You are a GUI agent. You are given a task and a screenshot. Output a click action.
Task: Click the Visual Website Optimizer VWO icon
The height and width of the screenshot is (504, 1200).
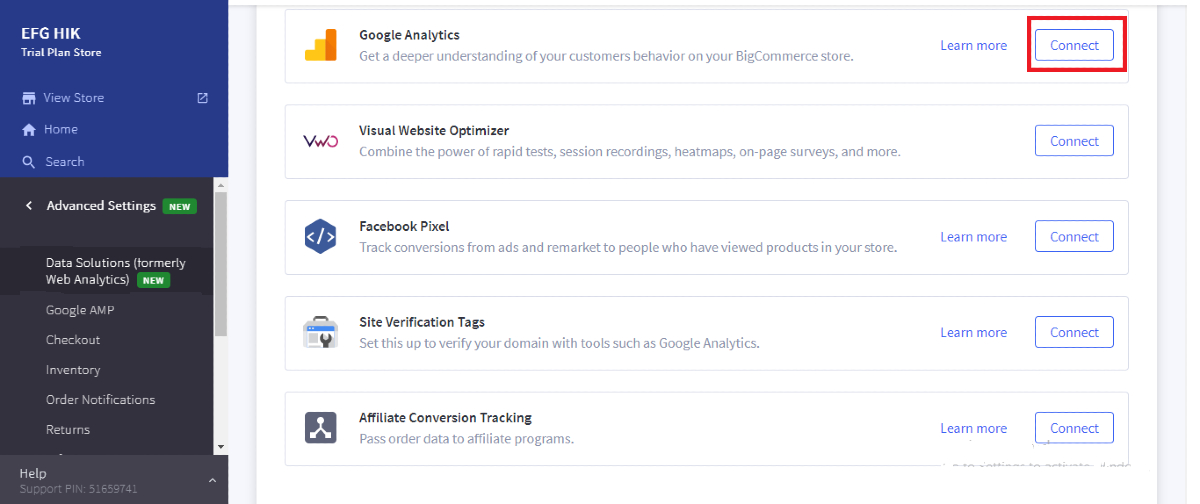(321, 141)
